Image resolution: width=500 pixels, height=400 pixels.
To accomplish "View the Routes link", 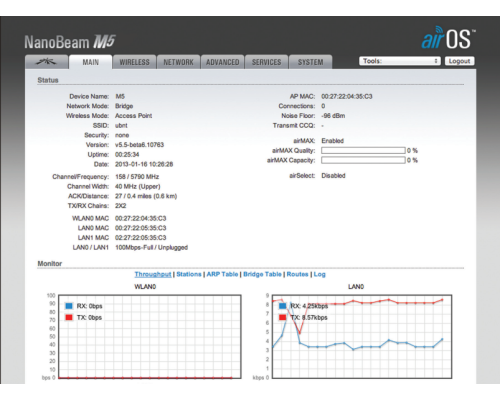I will coord(297,274).
